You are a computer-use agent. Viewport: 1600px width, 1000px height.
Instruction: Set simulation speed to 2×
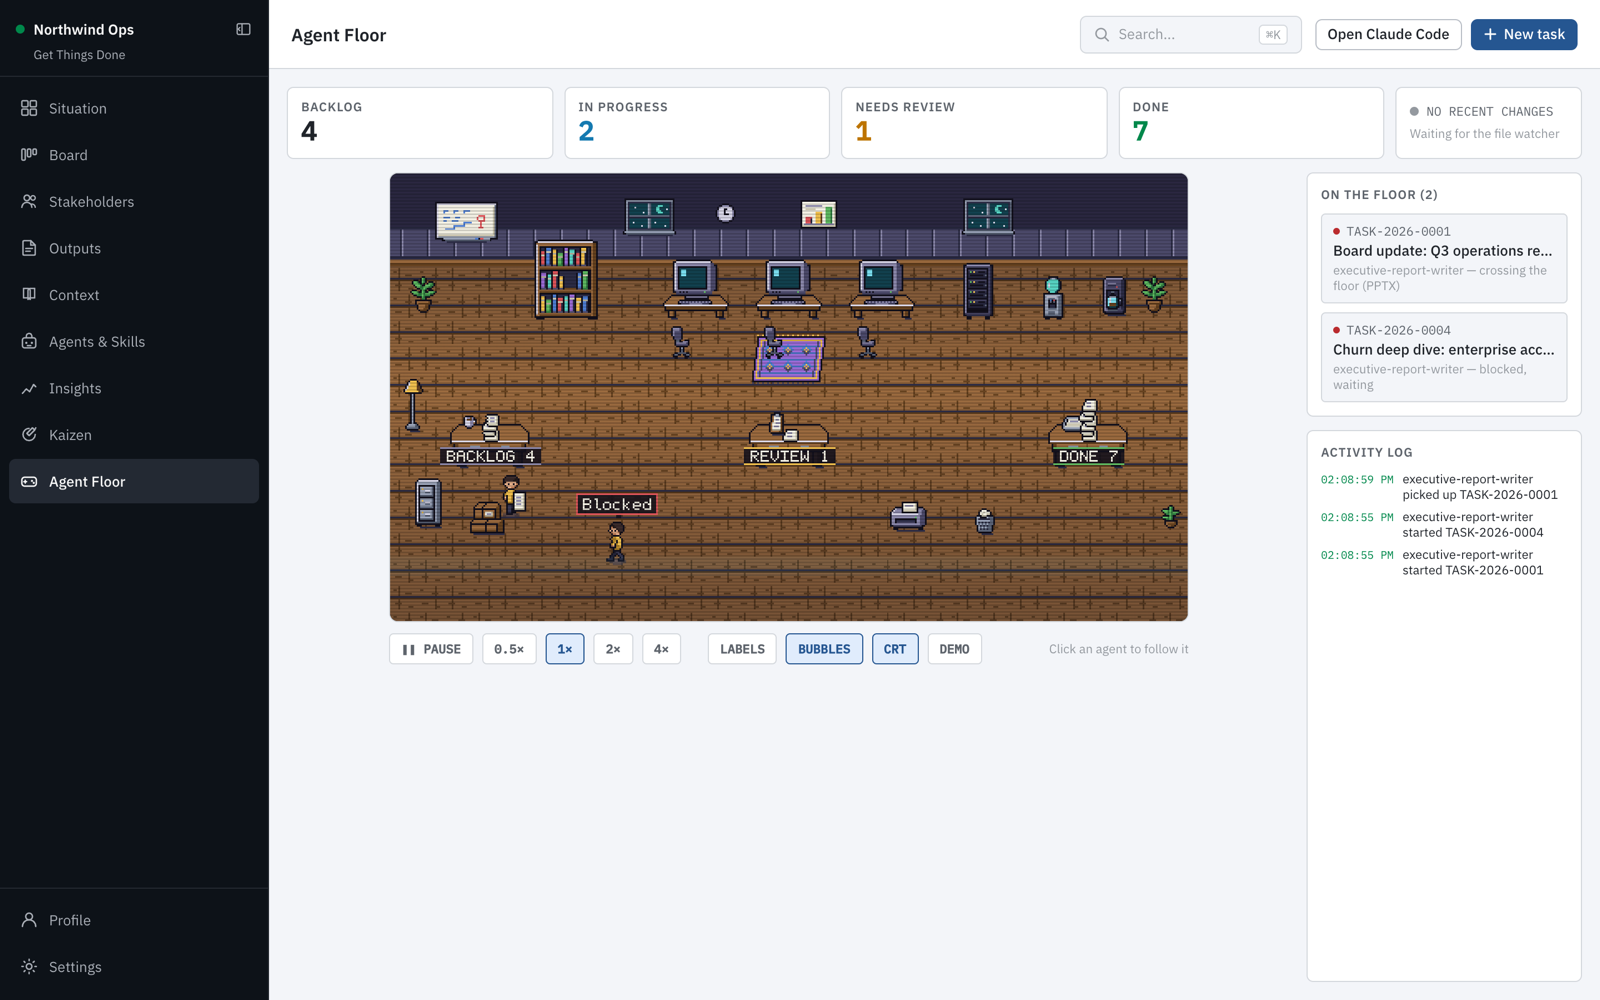coord(613,649)
